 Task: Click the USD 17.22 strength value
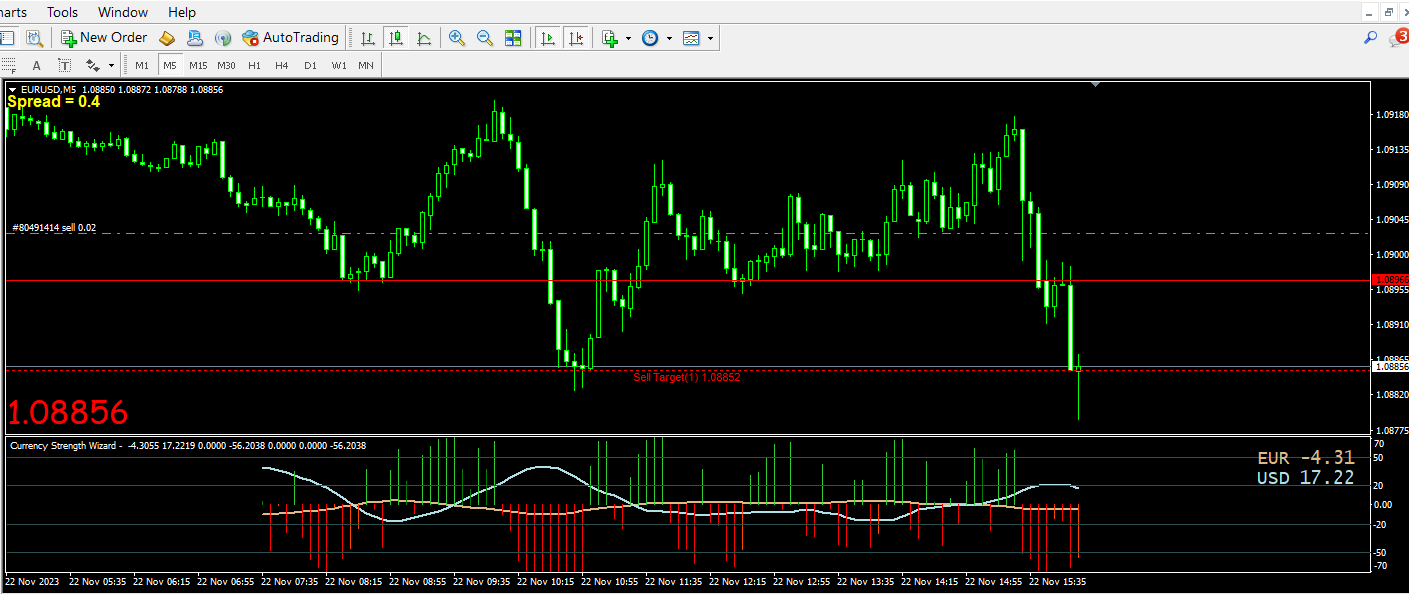(x=1305, y=478)
